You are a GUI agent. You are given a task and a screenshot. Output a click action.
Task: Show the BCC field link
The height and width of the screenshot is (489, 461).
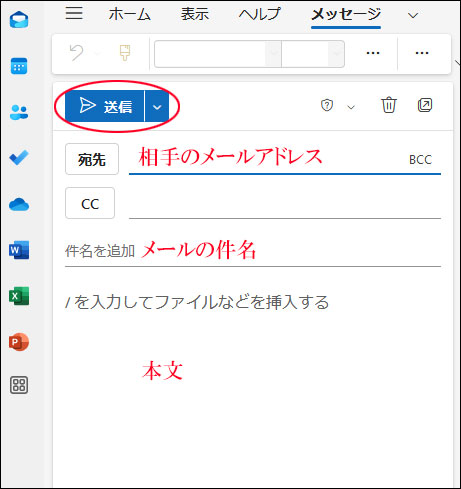420,160
